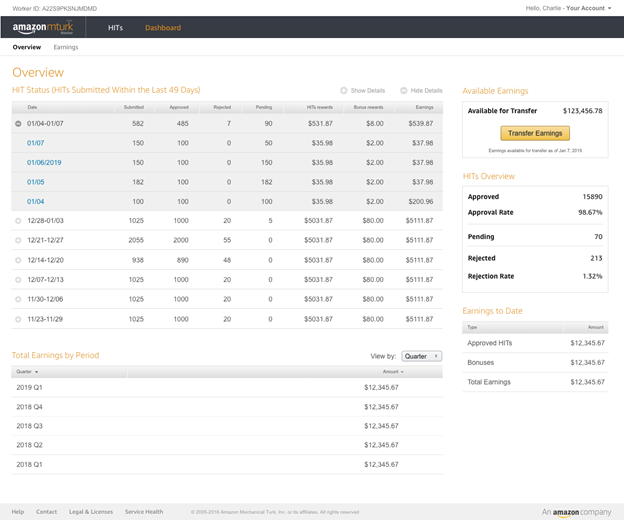
Task: Click the 2055 submitted cell
Action: 136,240
